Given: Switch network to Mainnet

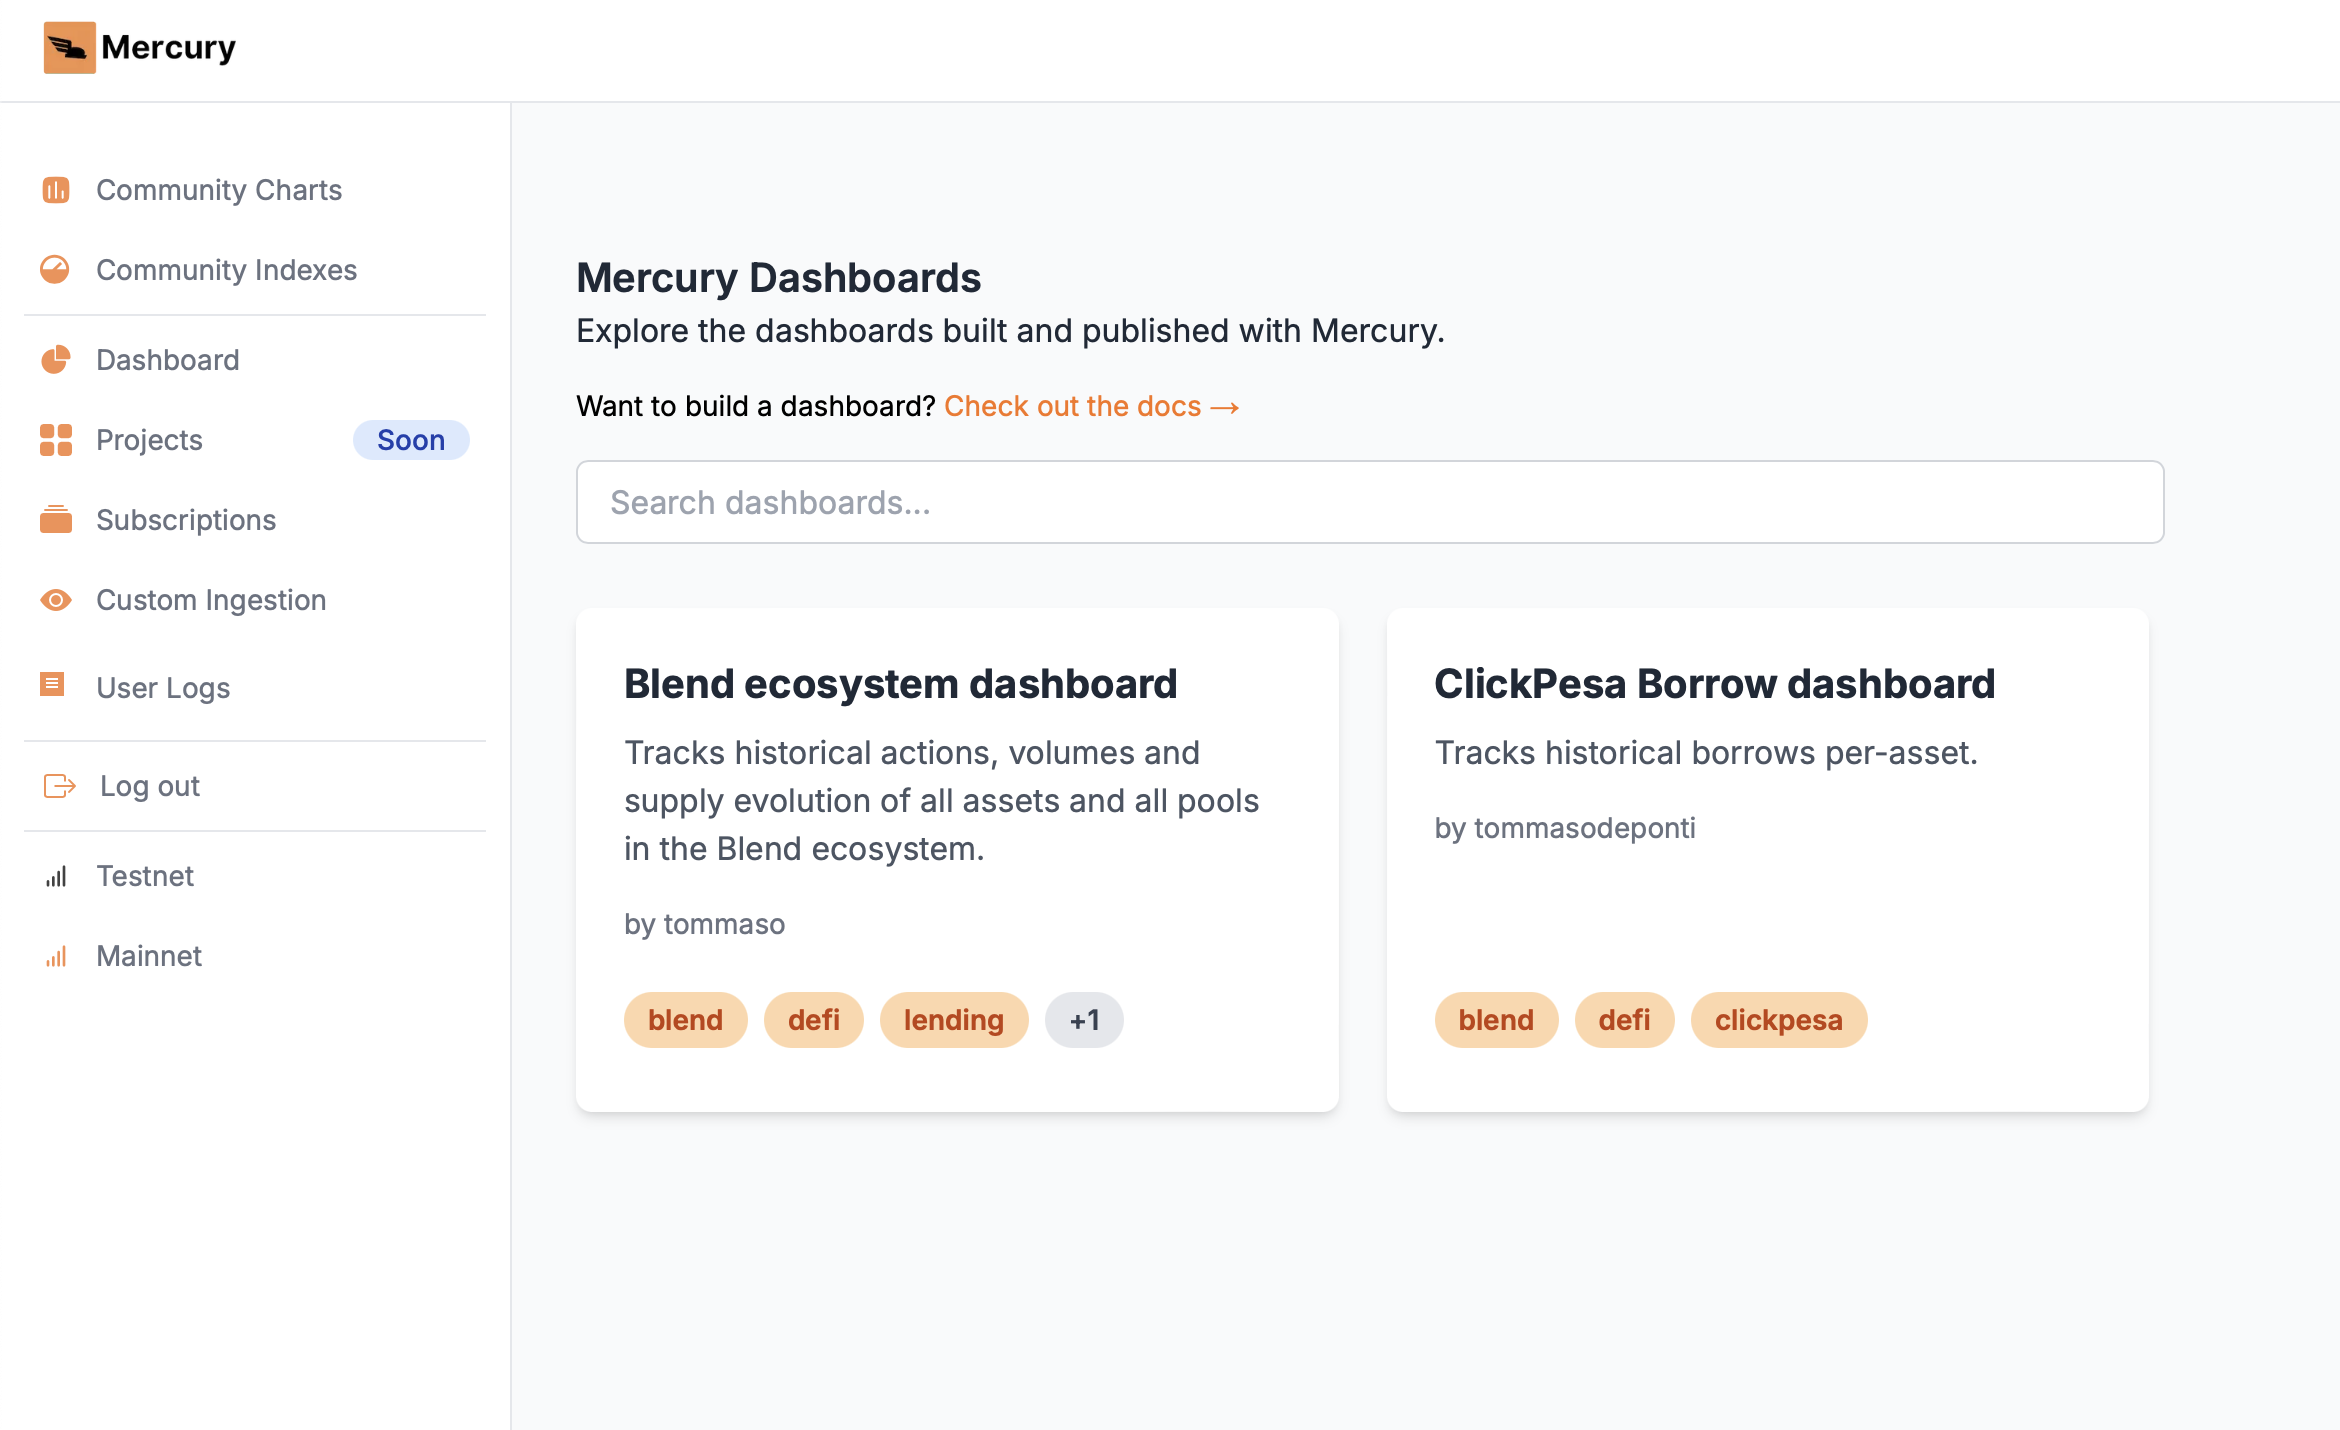Looking at the screenshot, I should point(149,956).
